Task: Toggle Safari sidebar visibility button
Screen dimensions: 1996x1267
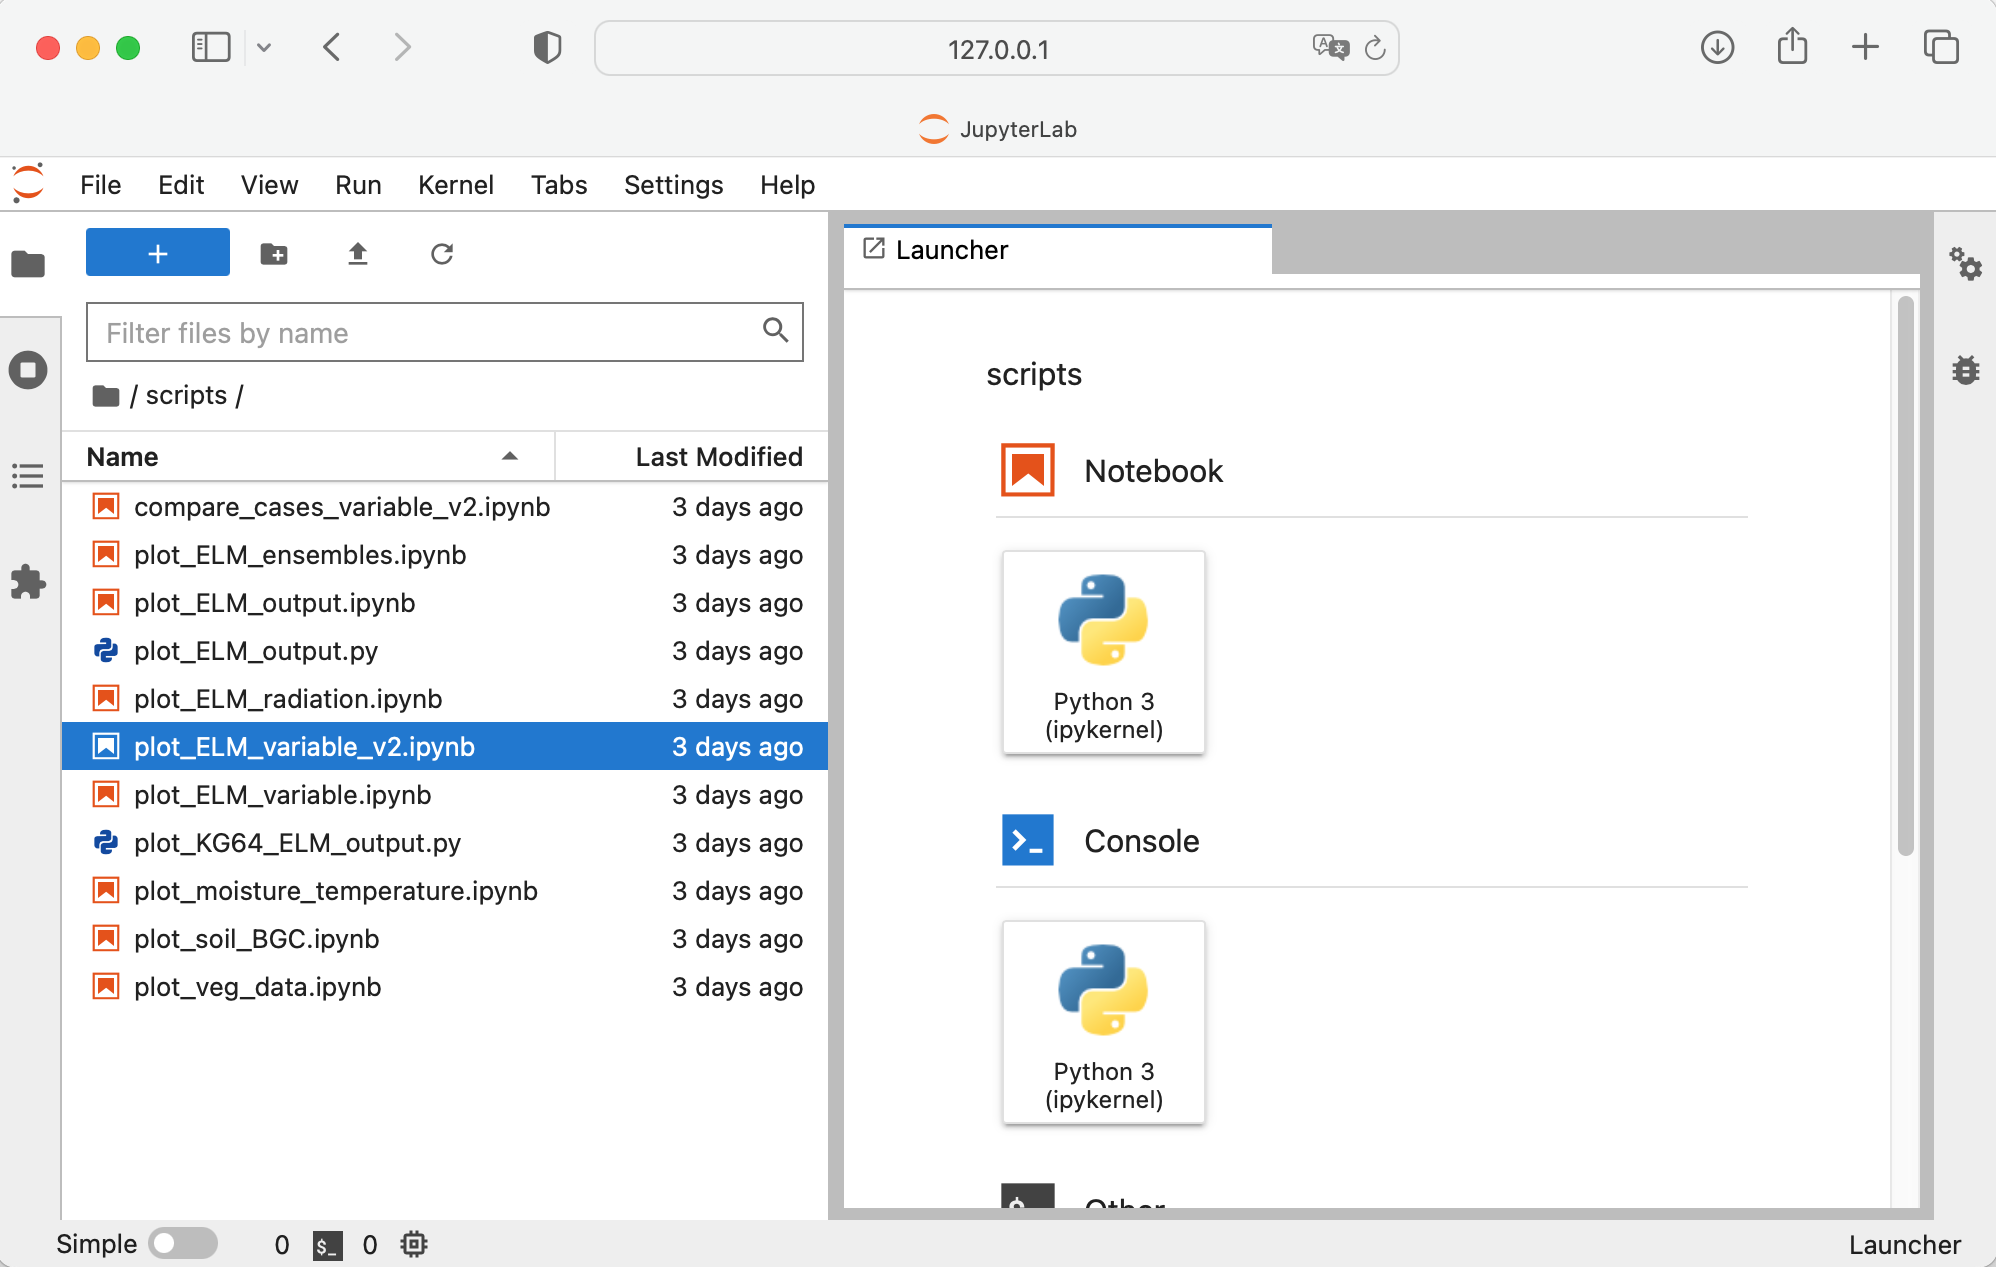Action: tap(211, 47)
